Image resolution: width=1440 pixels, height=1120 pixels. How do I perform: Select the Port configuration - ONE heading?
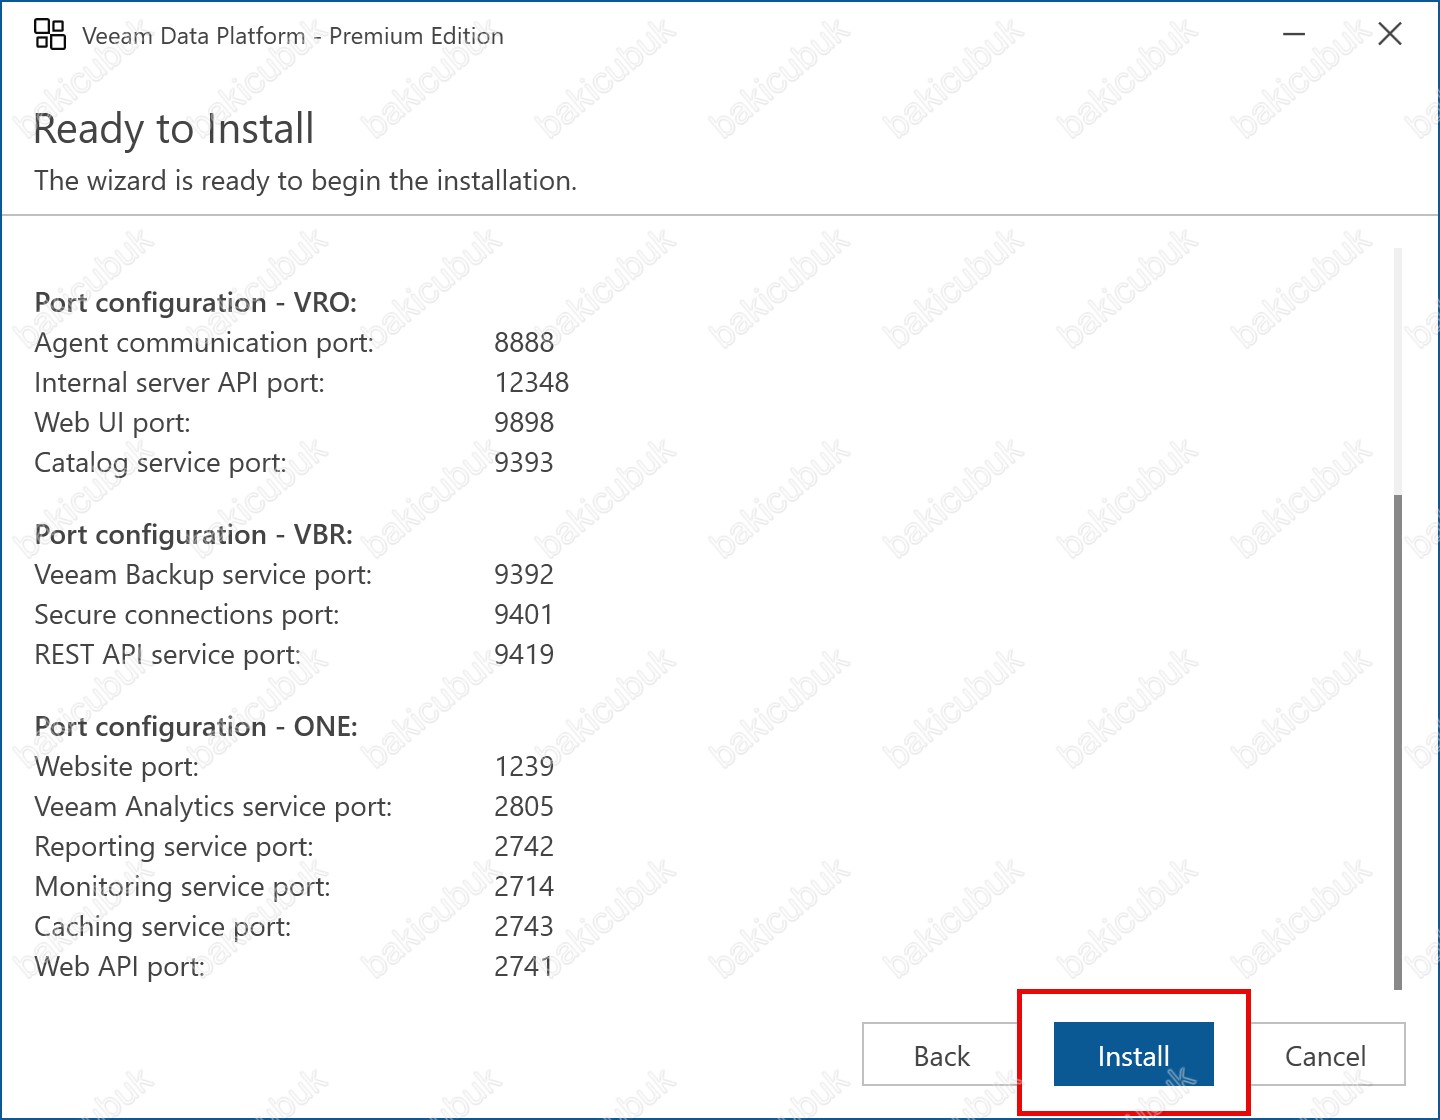195,726
